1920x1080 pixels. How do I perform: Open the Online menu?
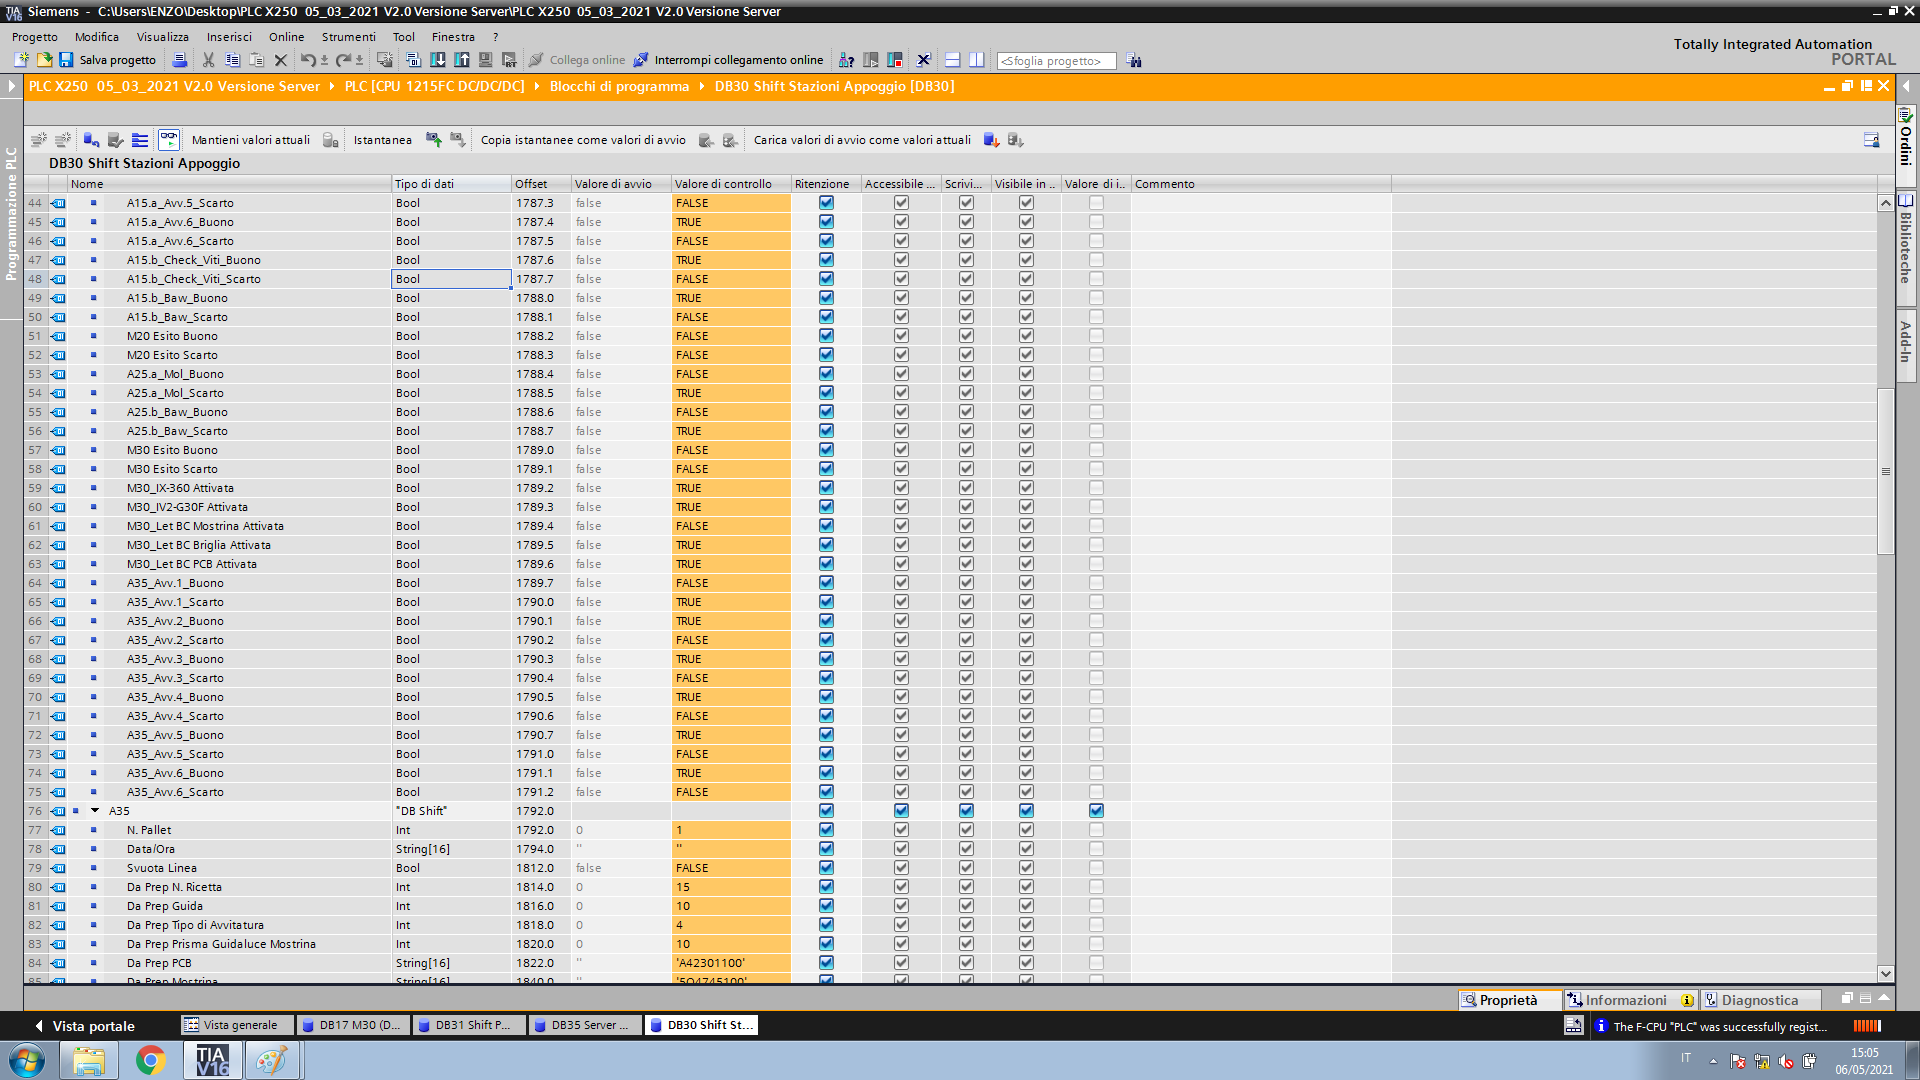point(286,37)
